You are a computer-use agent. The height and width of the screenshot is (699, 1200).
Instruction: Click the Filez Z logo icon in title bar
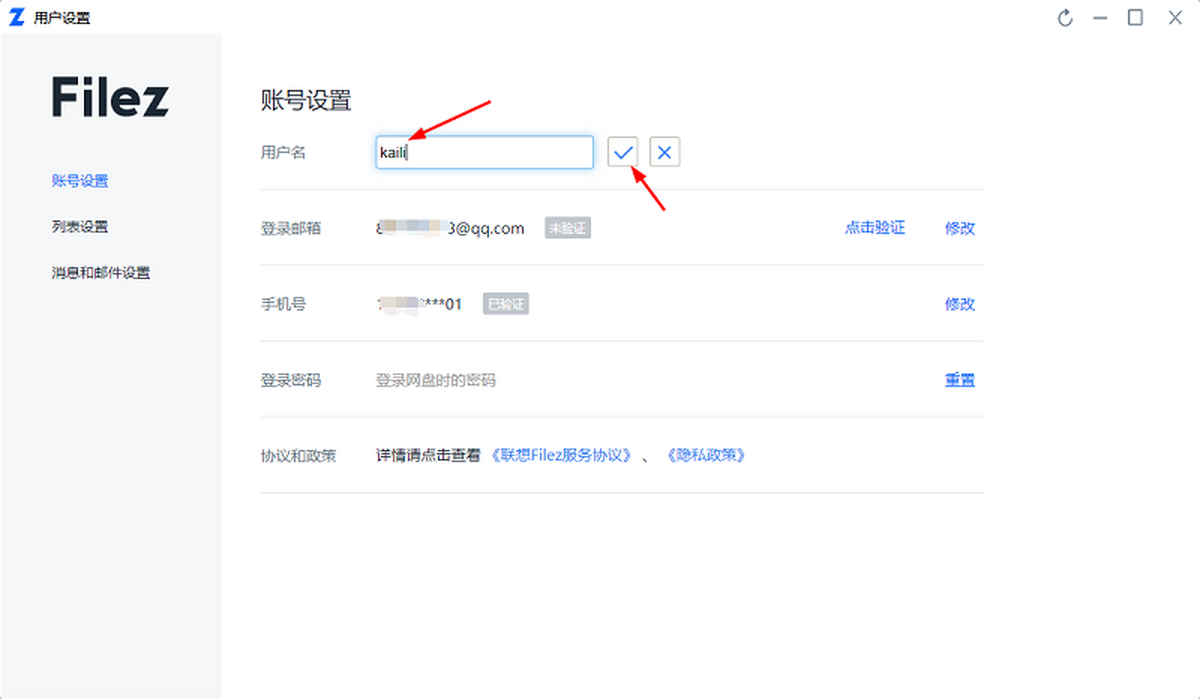[x=16, y=18]
